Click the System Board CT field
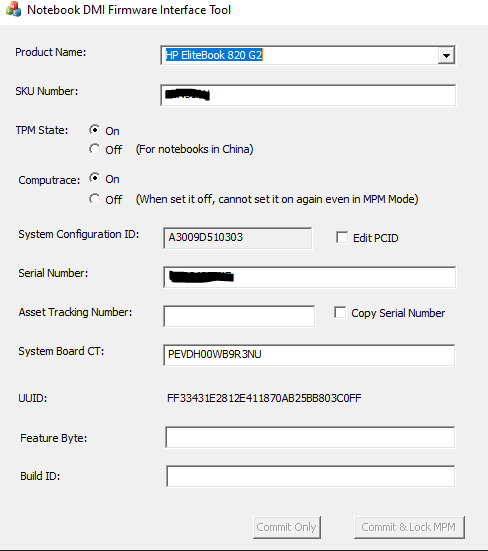The image size is (488, 551). tap(309, 355)
